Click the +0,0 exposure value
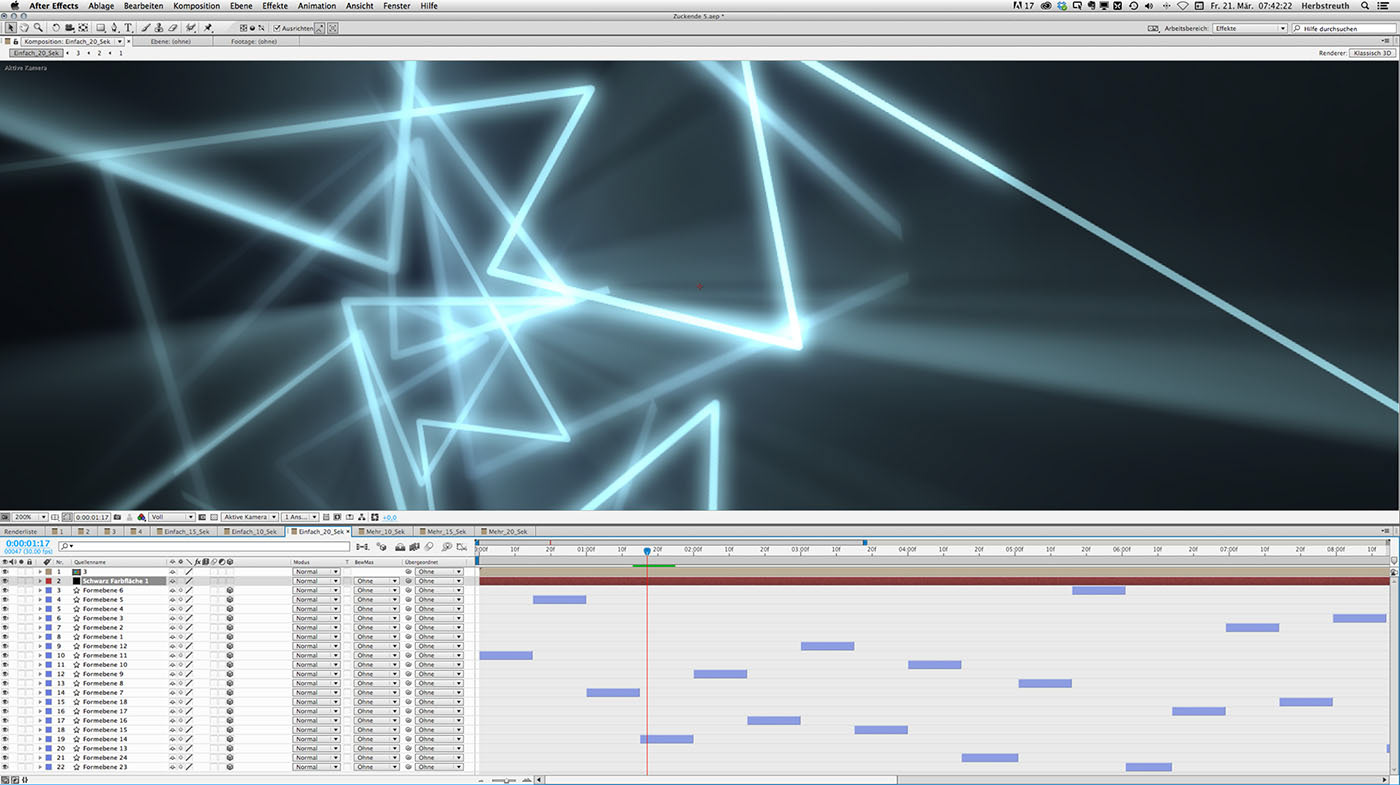 [x=390, y=517]
